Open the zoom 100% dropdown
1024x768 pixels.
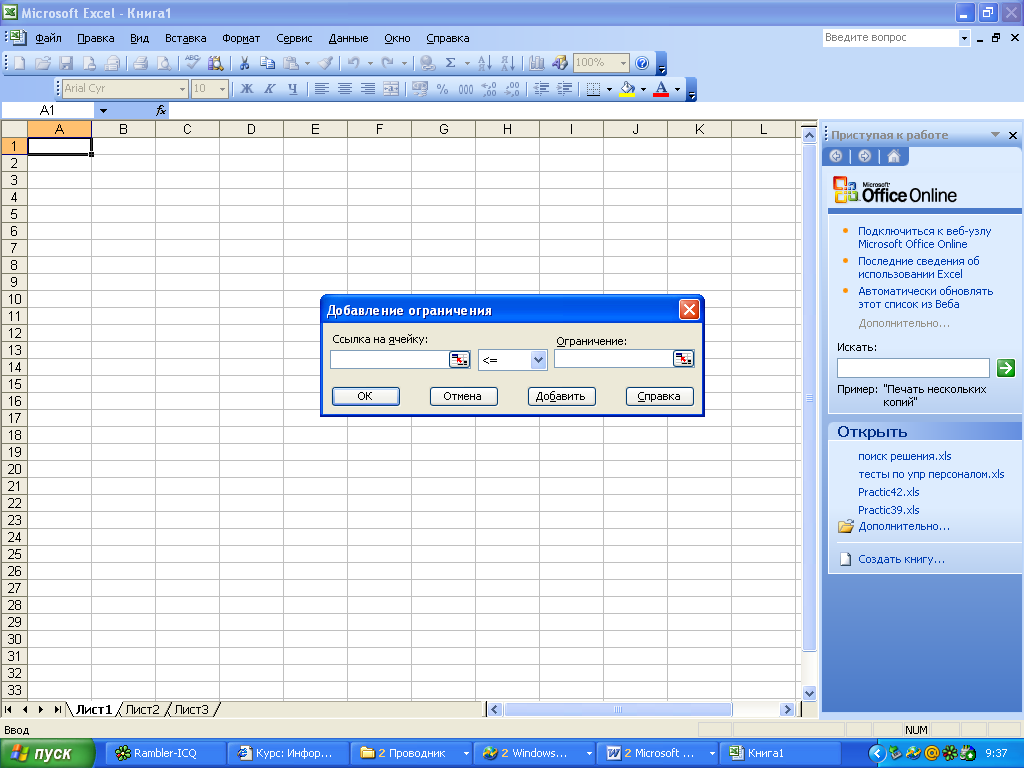(x=623, y=63)
